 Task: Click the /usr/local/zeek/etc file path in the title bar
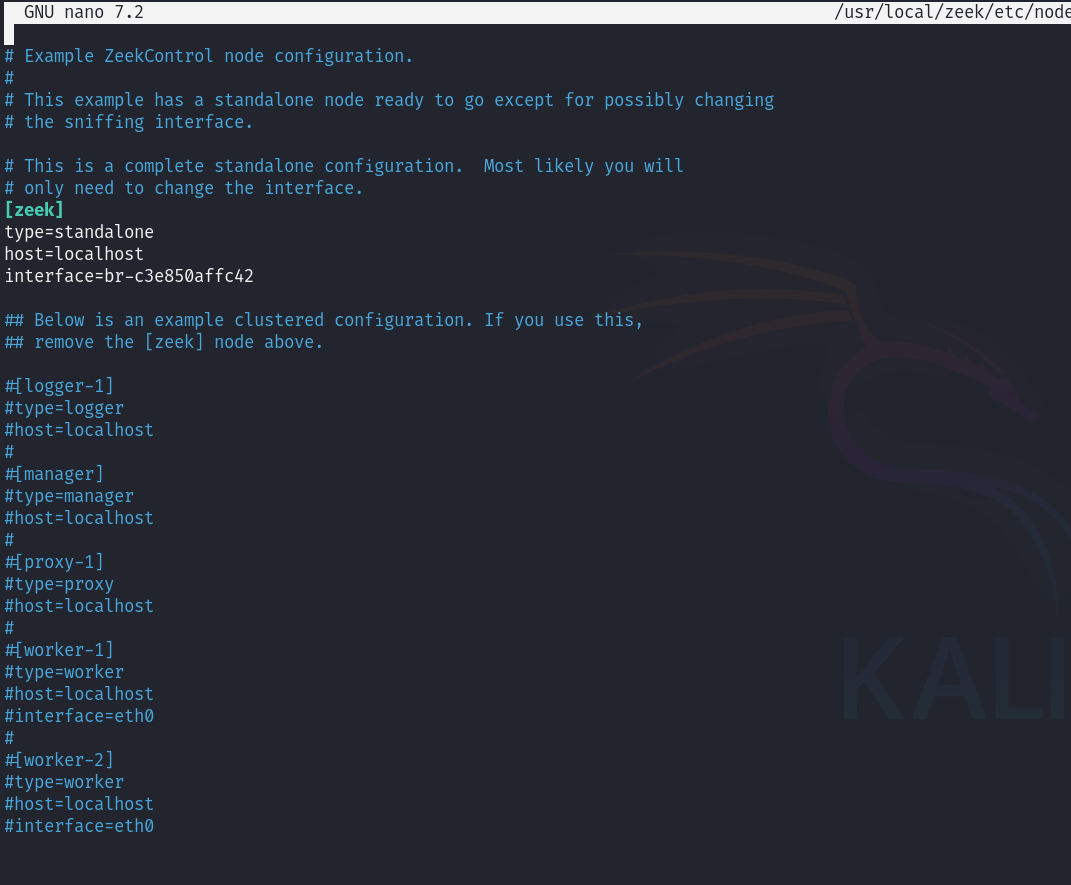[x=952, y=12]
